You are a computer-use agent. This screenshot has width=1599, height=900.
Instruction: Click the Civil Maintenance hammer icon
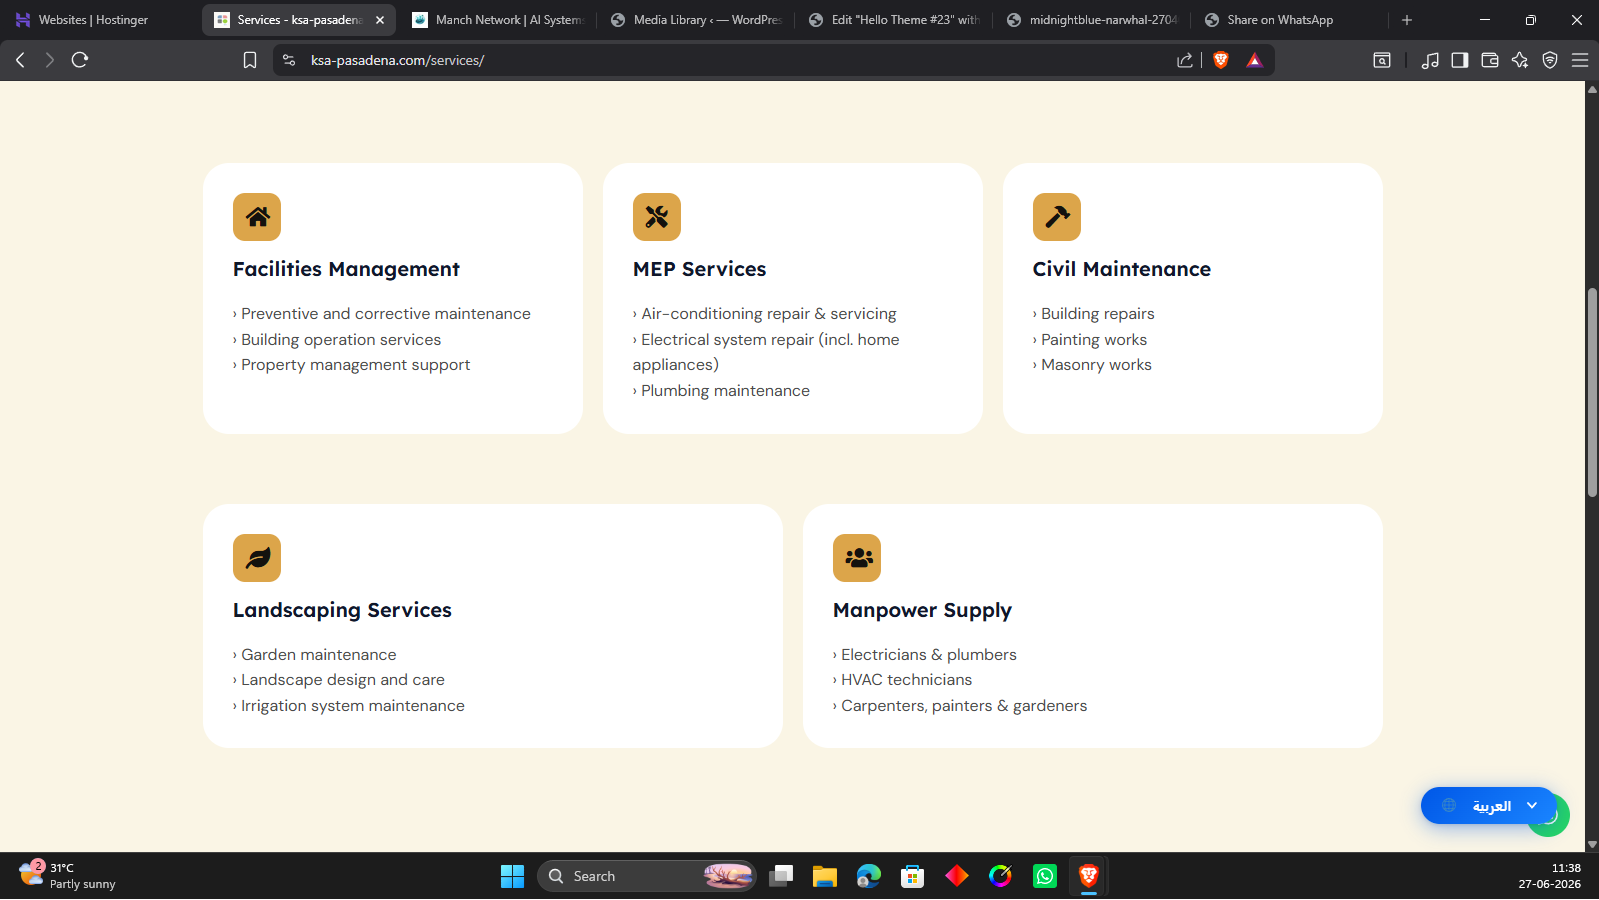coord(1057,217)
